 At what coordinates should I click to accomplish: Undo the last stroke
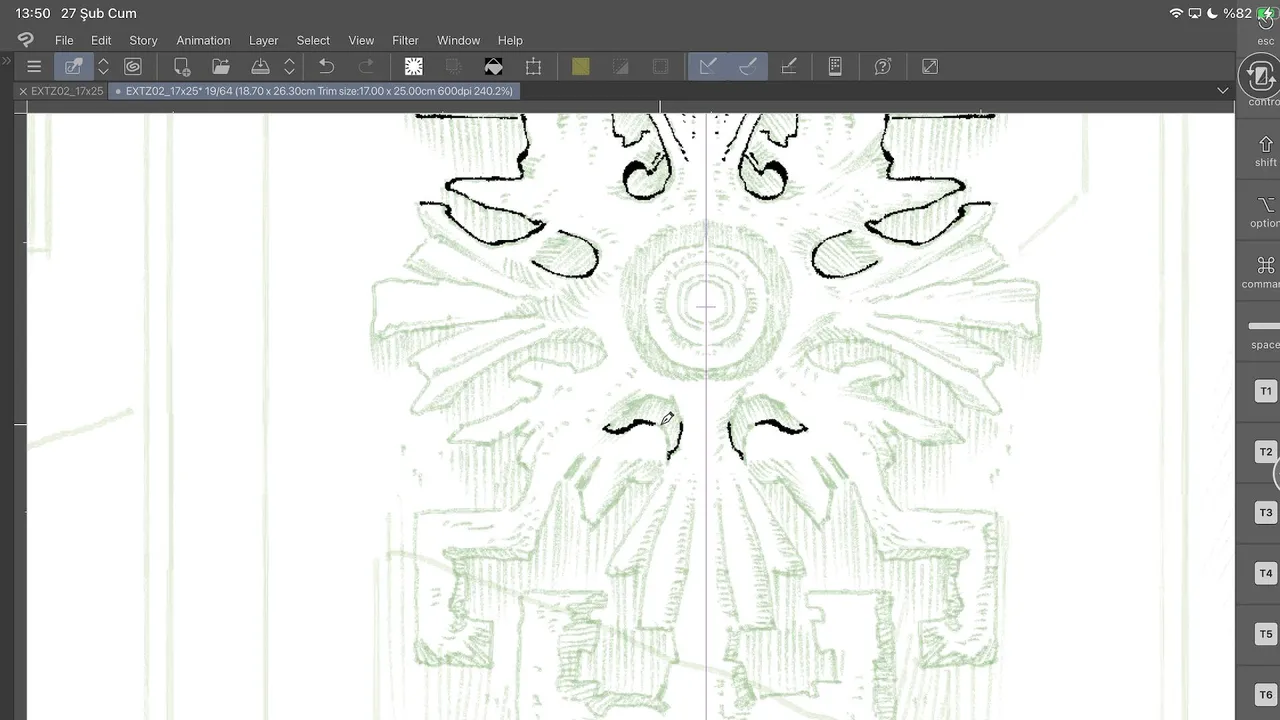326,67
